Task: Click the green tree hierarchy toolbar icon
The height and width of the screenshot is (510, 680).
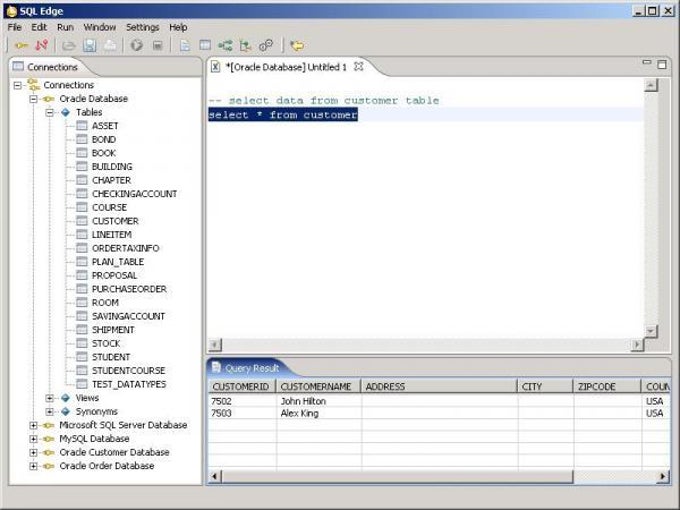Action: coord(245,46)
